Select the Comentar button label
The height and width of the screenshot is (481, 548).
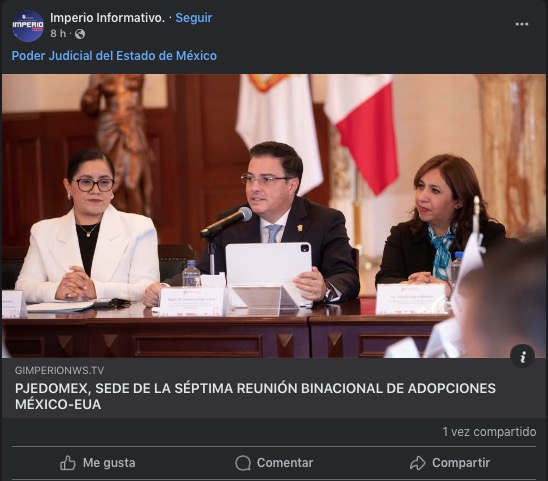coord(285,463)
